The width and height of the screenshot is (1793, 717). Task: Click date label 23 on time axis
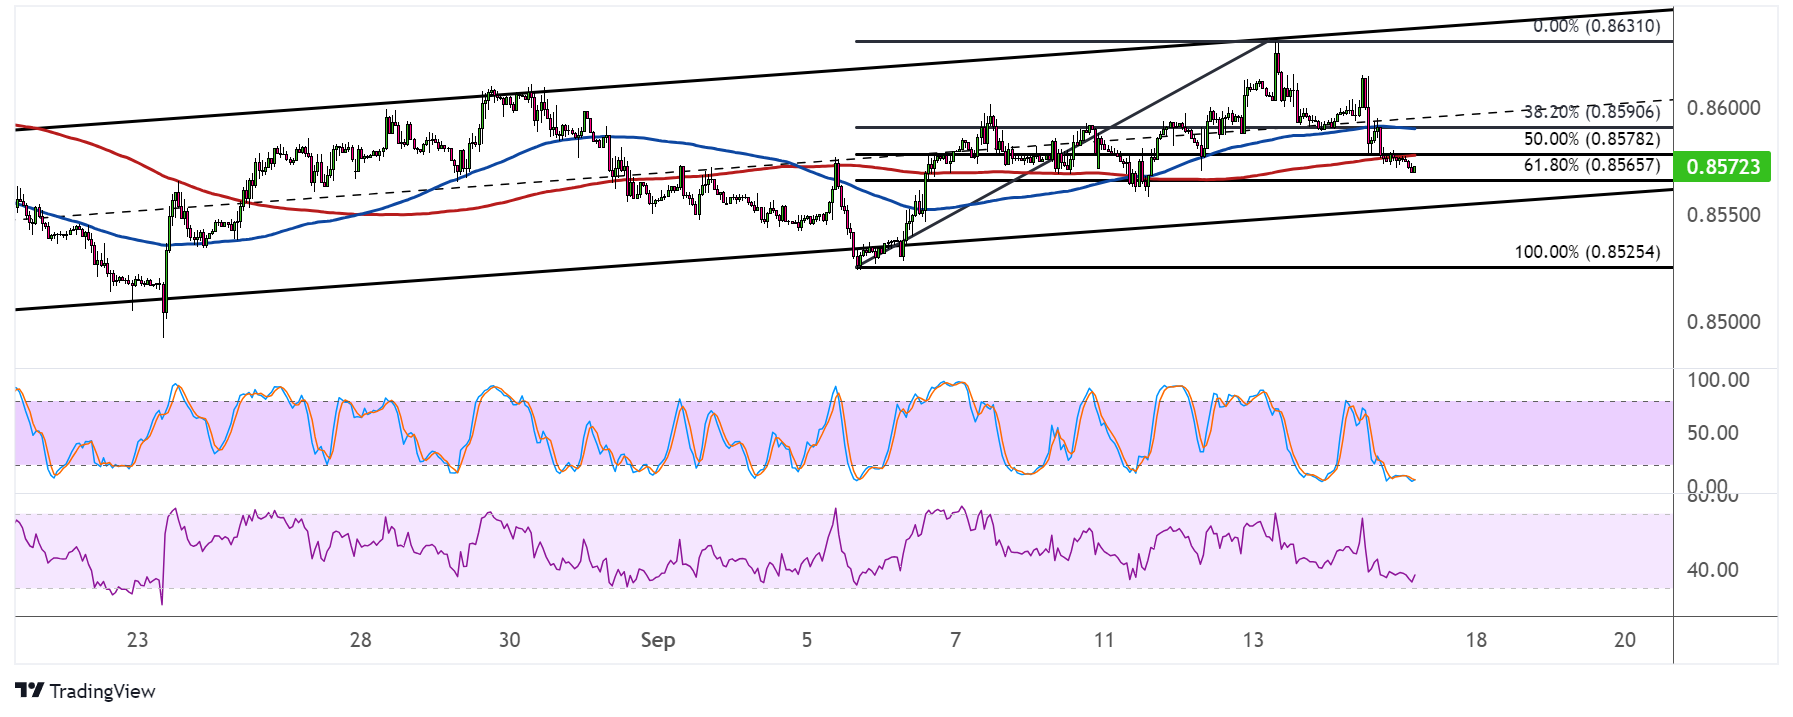coord(138,640)
